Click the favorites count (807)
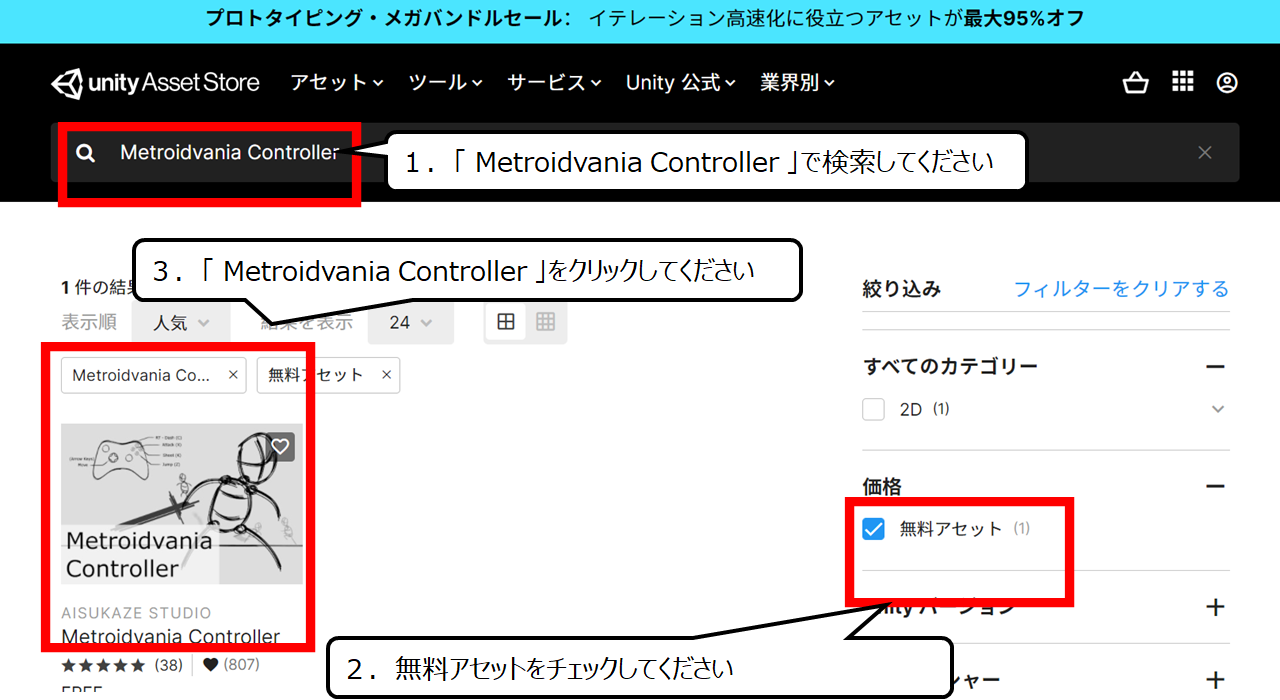This screenshot has width=1280, height=700. point(231,665)
